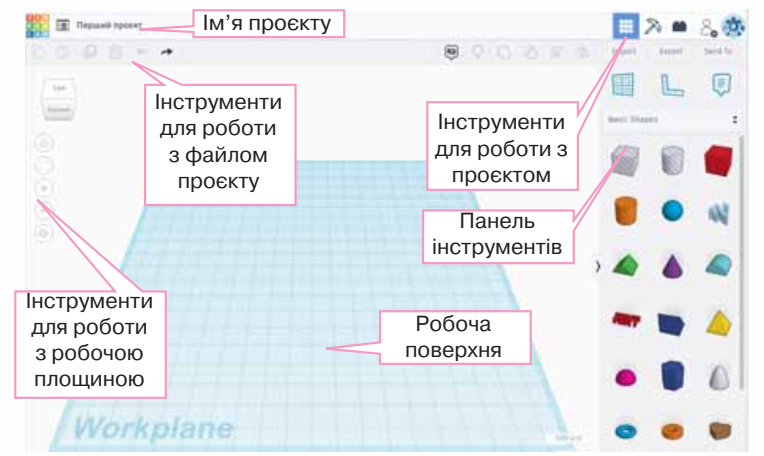
Task: Choose the blue Sphere shape
Action: click(670, 211)
